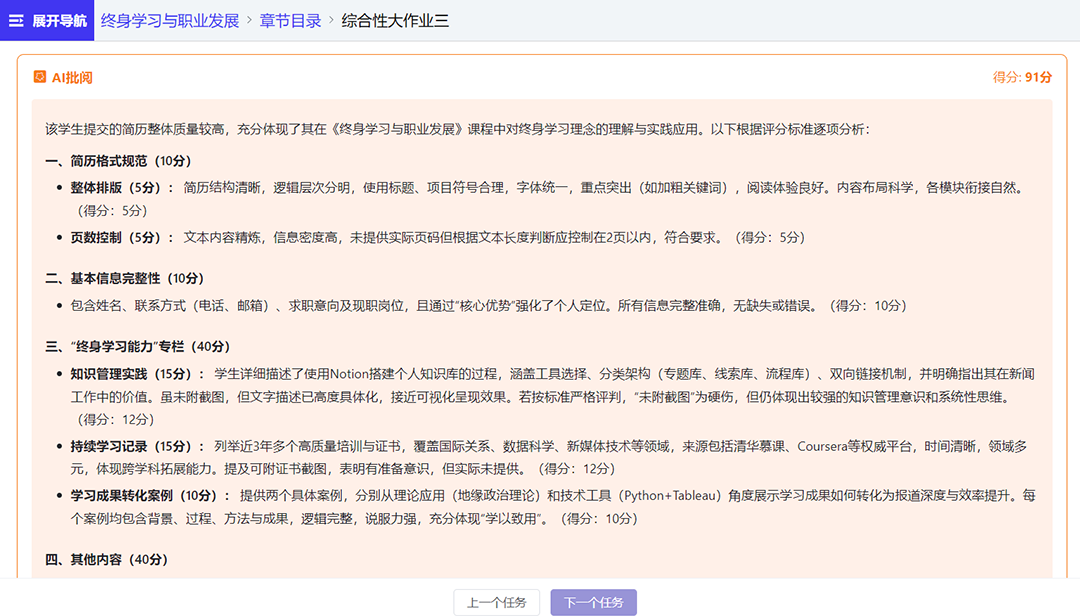
Task: Click heading 二、基本信息完整性（10分）
Action: [x=125, y=278]
